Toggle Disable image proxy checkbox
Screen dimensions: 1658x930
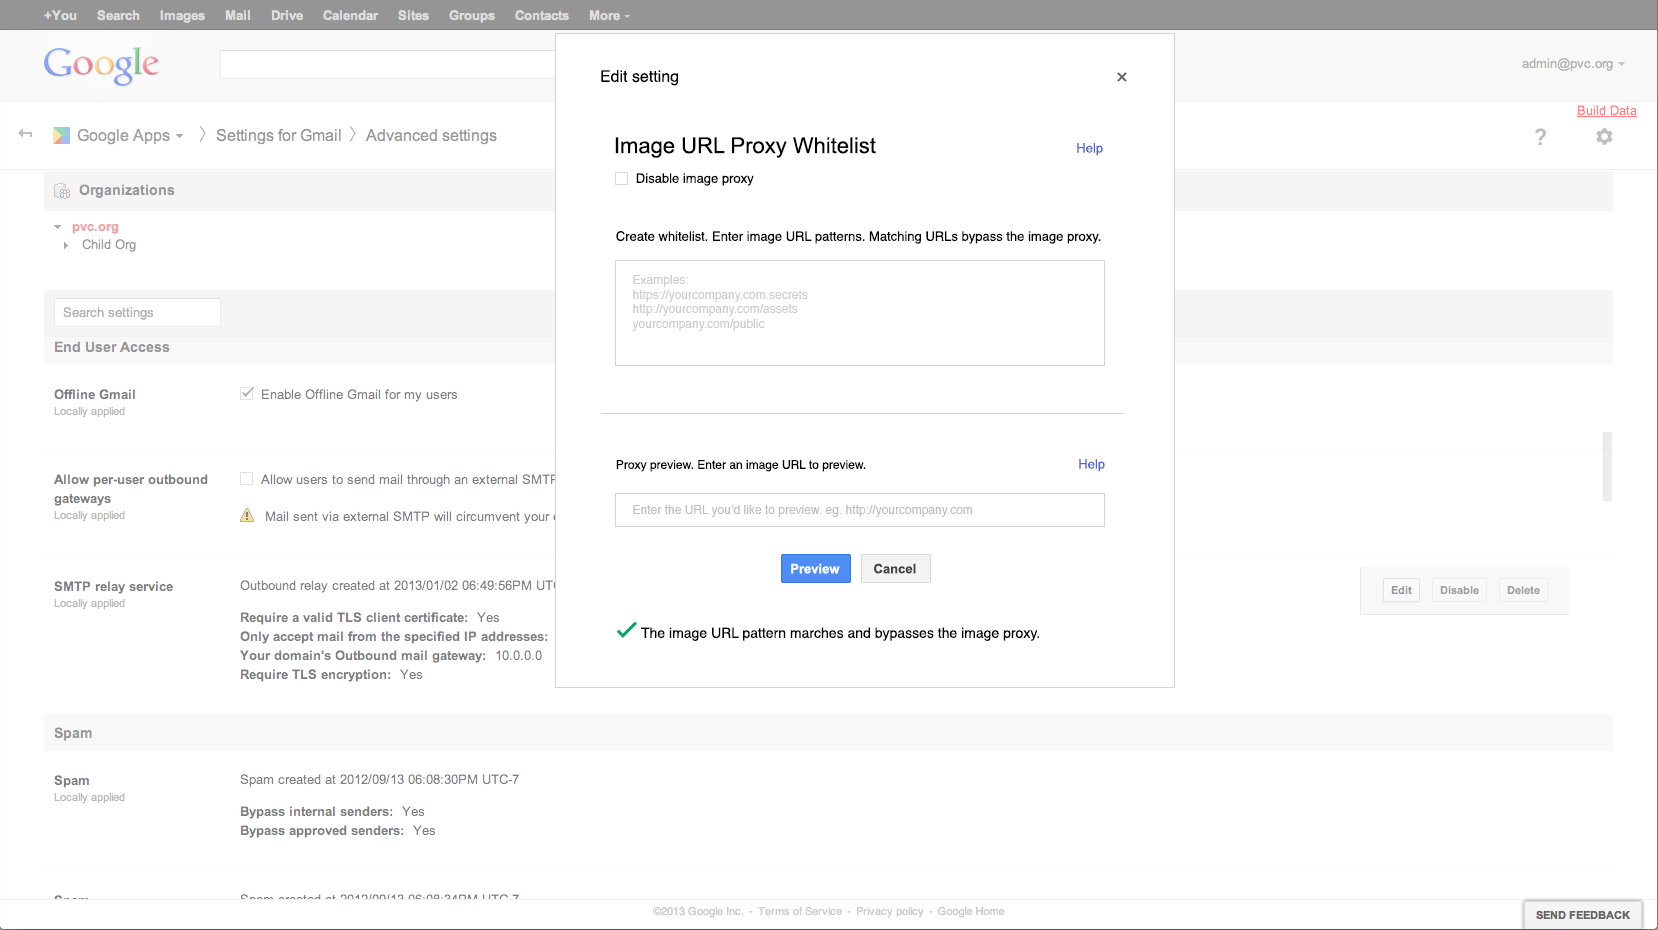point(621,178)
